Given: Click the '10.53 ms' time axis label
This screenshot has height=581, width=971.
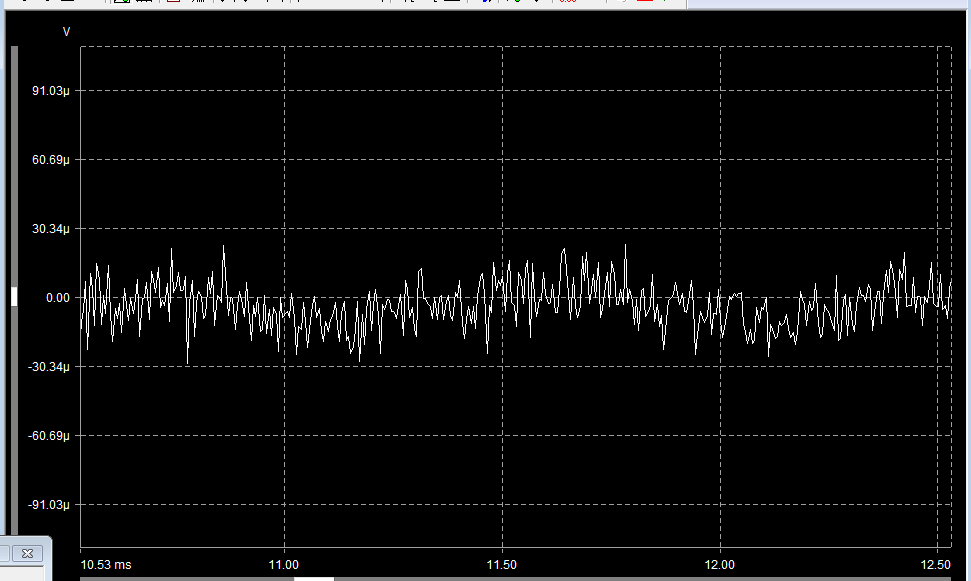Looking at the screenshot, I should tap(106, 565).
